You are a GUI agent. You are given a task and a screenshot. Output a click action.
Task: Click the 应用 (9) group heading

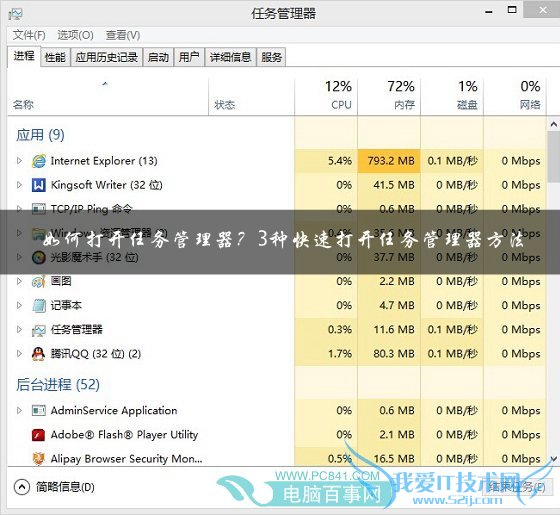40,135
